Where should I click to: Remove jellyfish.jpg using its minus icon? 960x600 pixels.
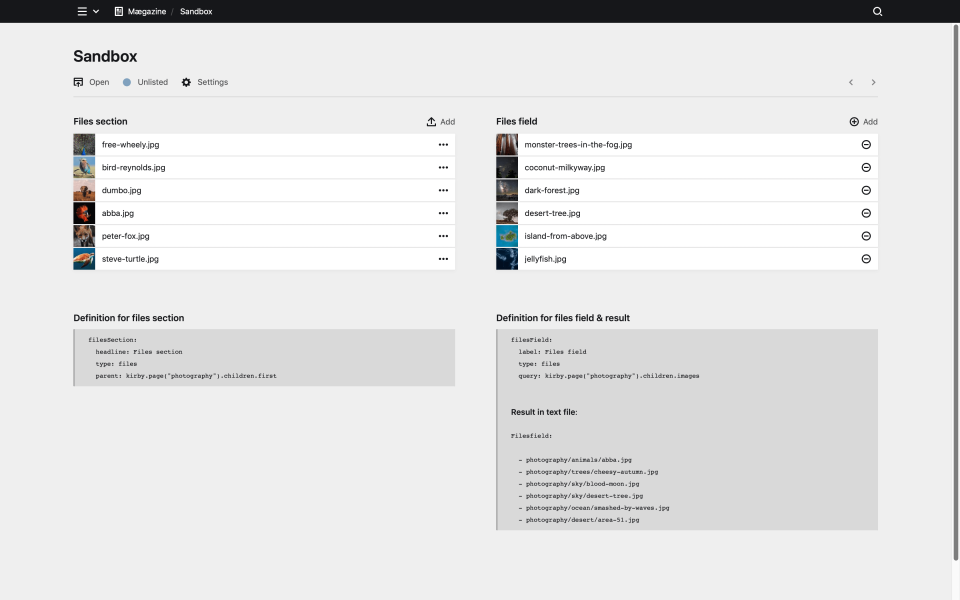866,259
